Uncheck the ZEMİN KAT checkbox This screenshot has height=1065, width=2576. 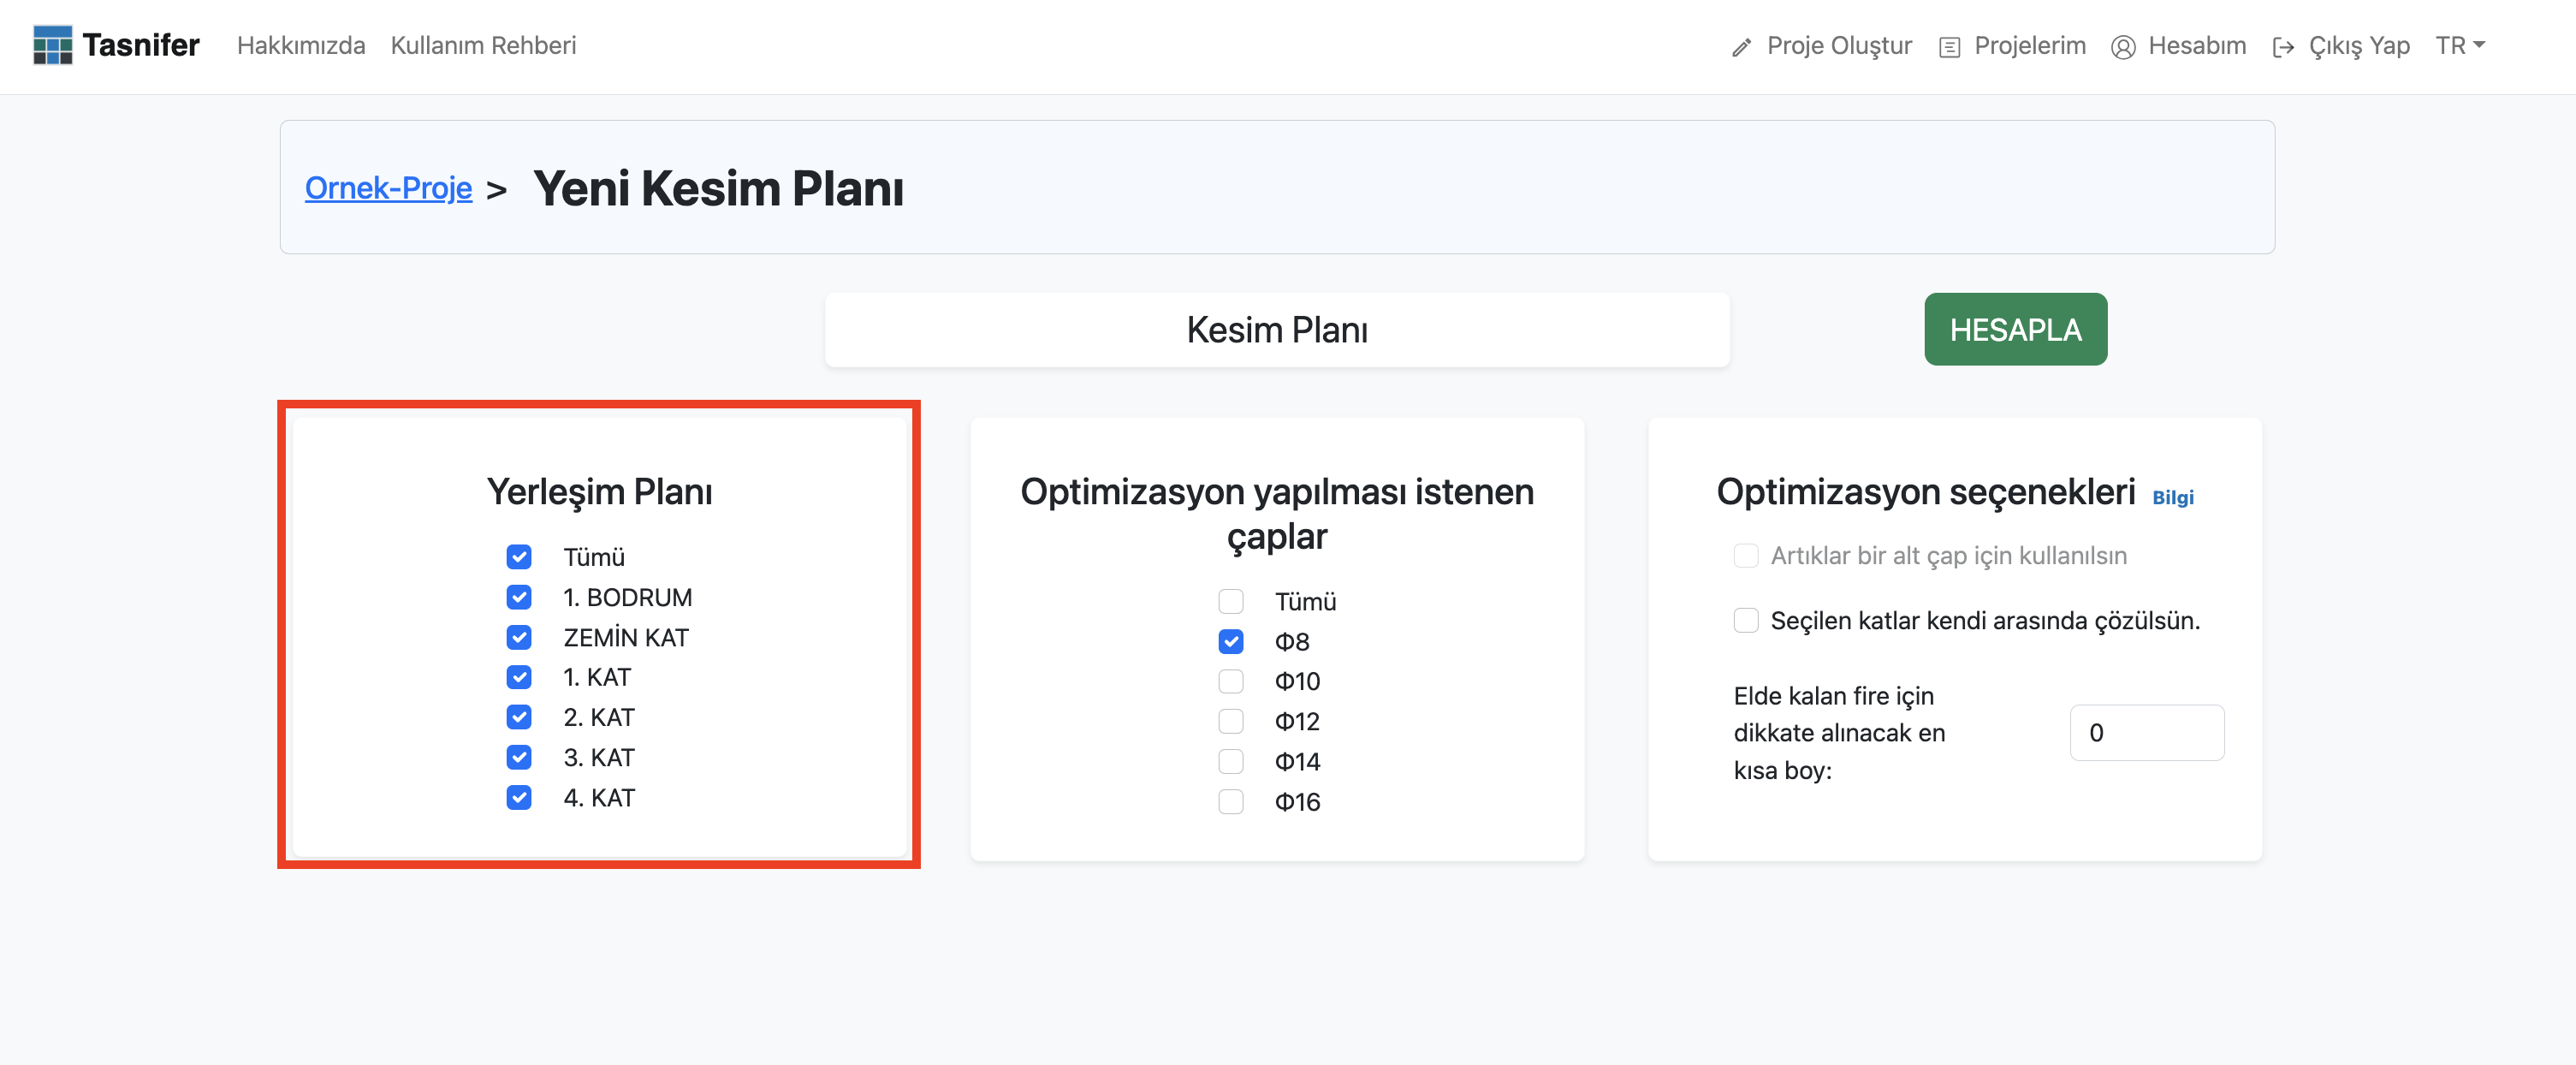click(x=518, y=638)
